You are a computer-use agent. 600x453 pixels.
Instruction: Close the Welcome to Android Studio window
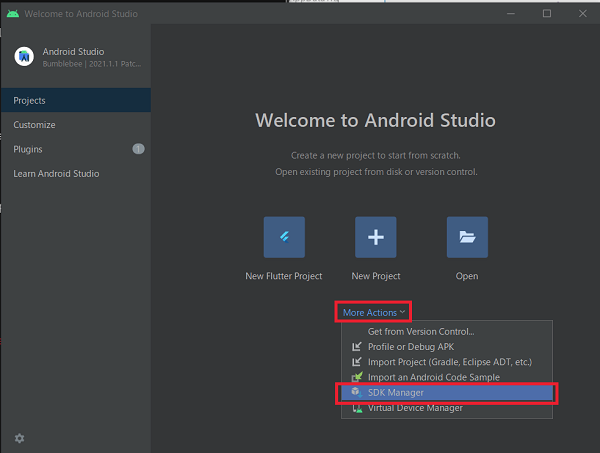point(583,14)
